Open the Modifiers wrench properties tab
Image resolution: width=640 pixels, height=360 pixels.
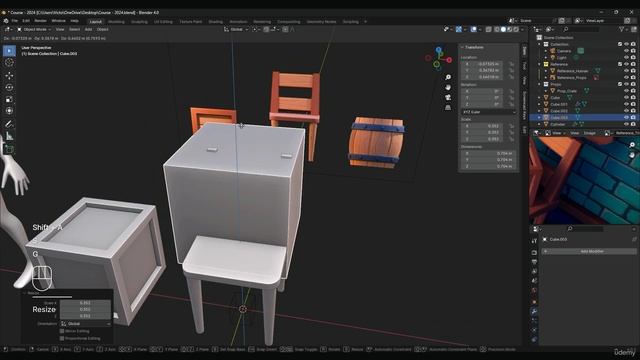534,311
